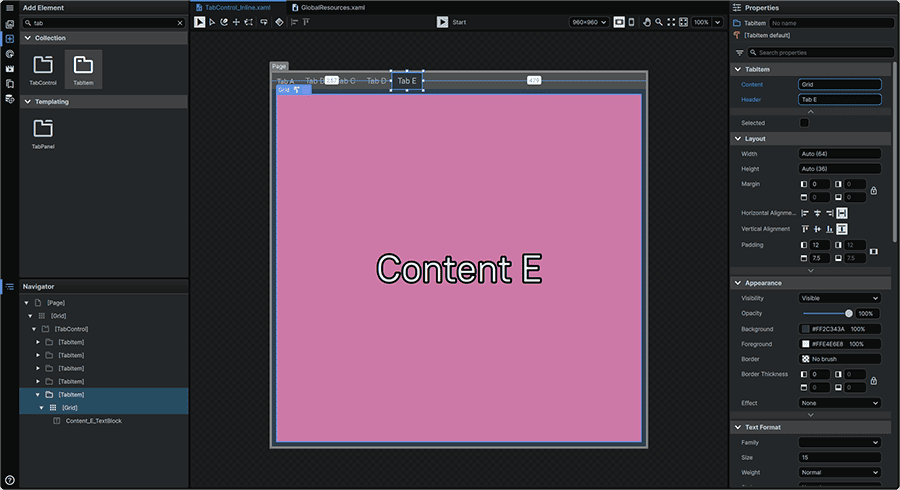This screenshot has width=900, height=490.
Task: Collapse the [TabControl] node in Navigator
Action: point(34,329)
